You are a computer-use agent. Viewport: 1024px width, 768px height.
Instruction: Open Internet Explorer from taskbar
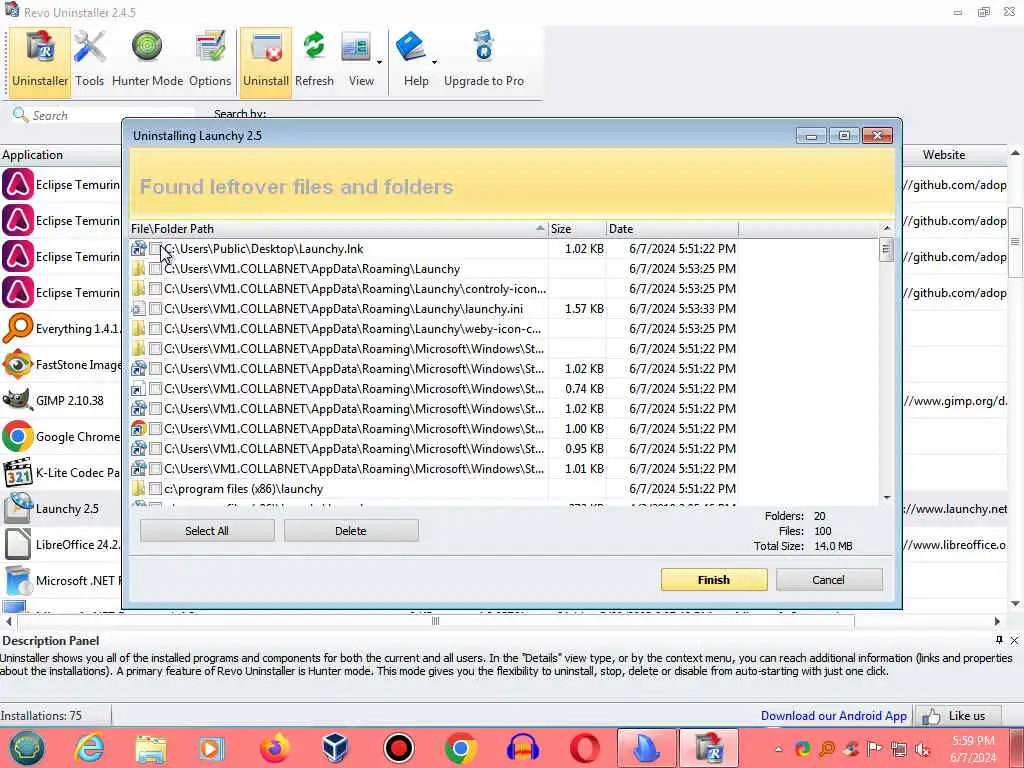tap(89, 748)
